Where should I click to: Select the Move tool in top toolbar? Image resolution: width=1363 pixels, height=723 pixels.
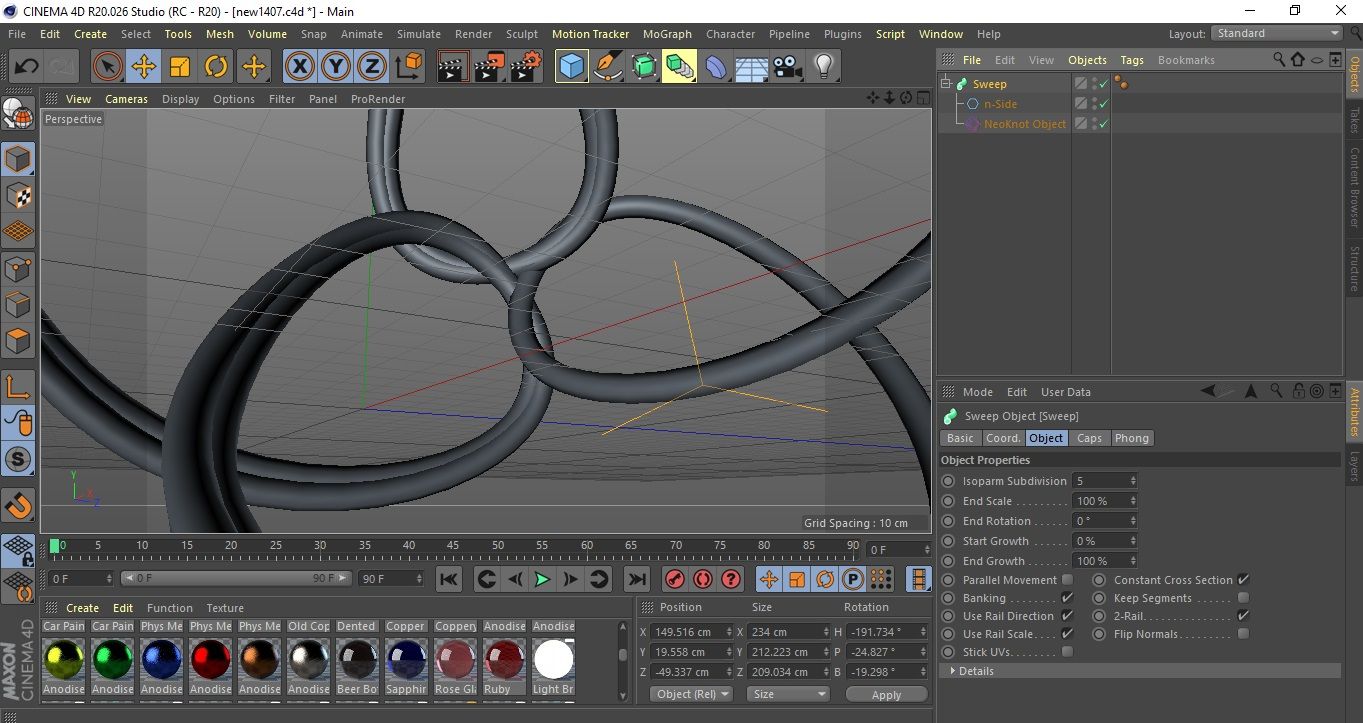coord(144,67)
